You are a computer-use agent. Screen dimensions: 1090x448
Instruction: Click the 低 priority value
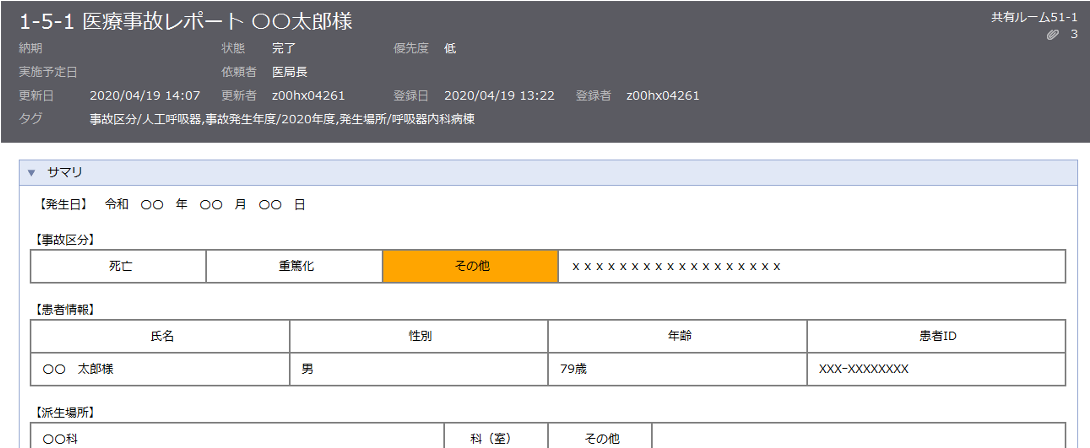[x=450, y=48]
